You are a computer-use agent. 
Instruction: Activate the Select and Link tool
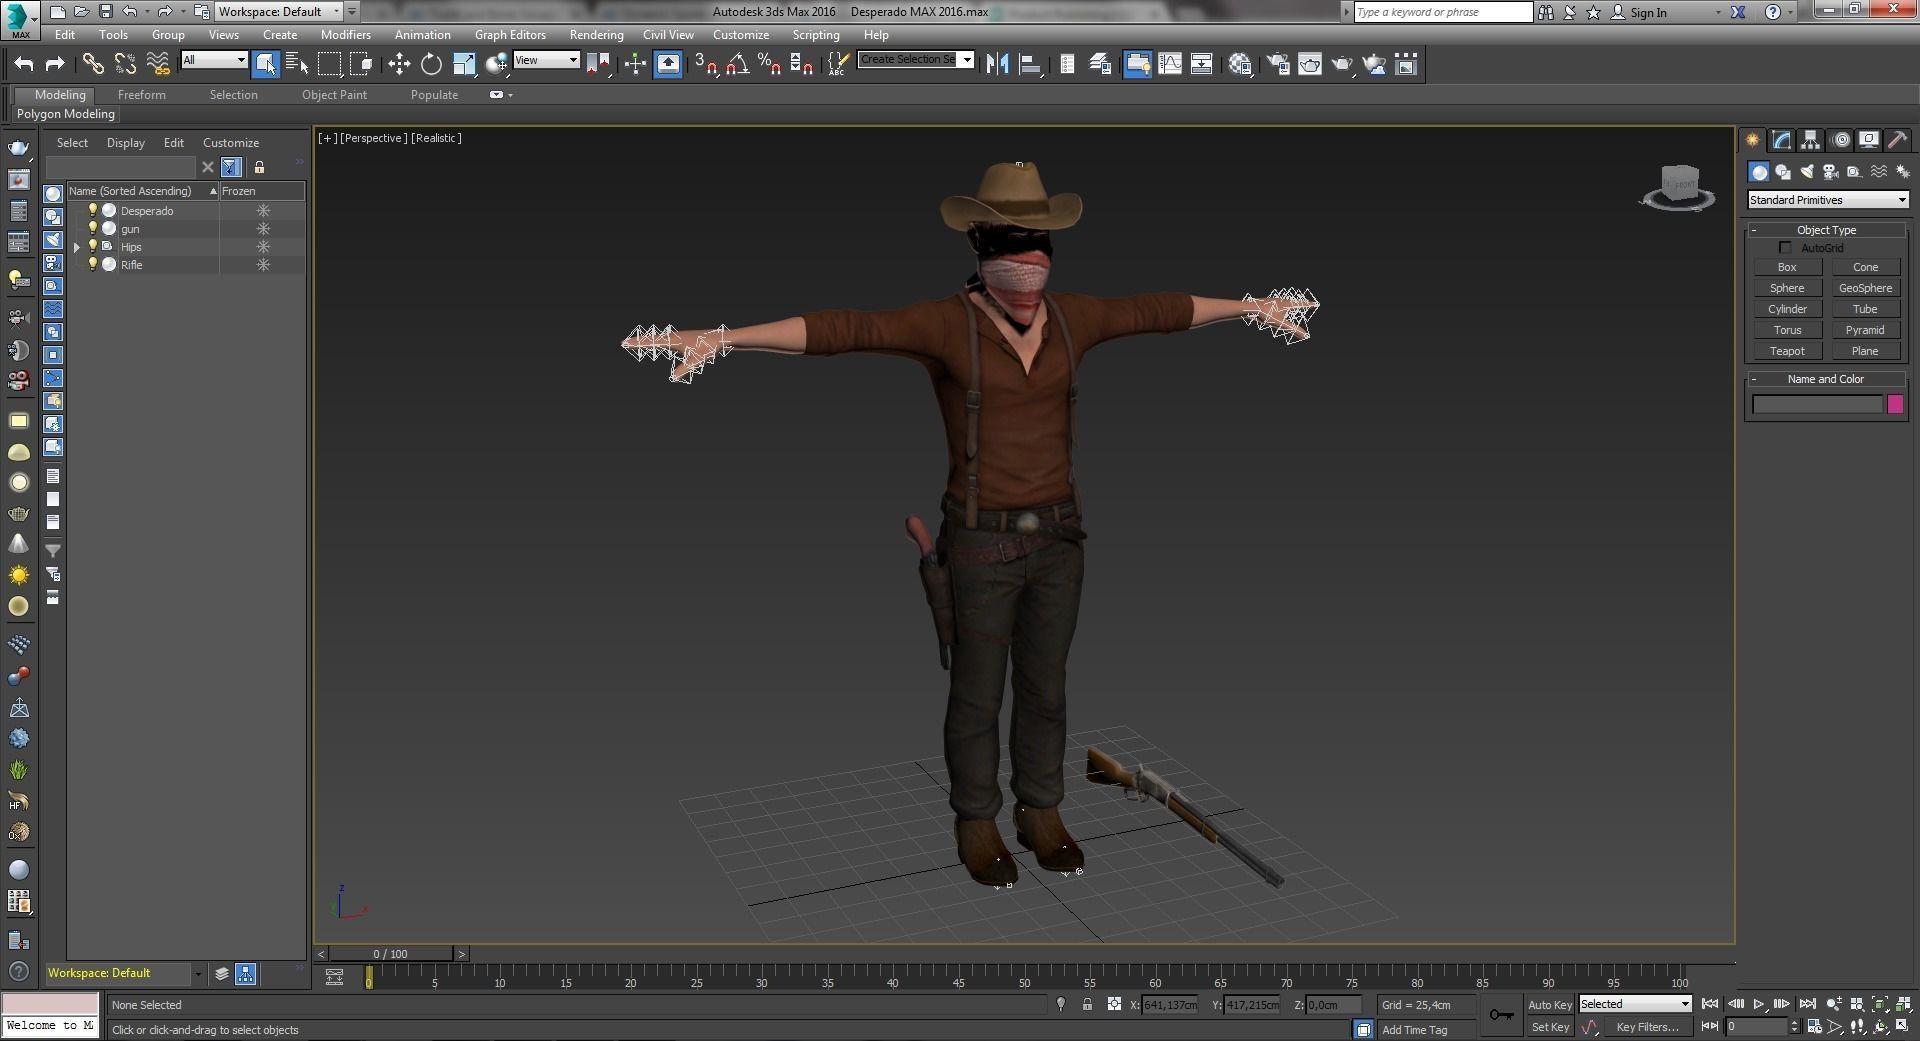pos(93,64)
